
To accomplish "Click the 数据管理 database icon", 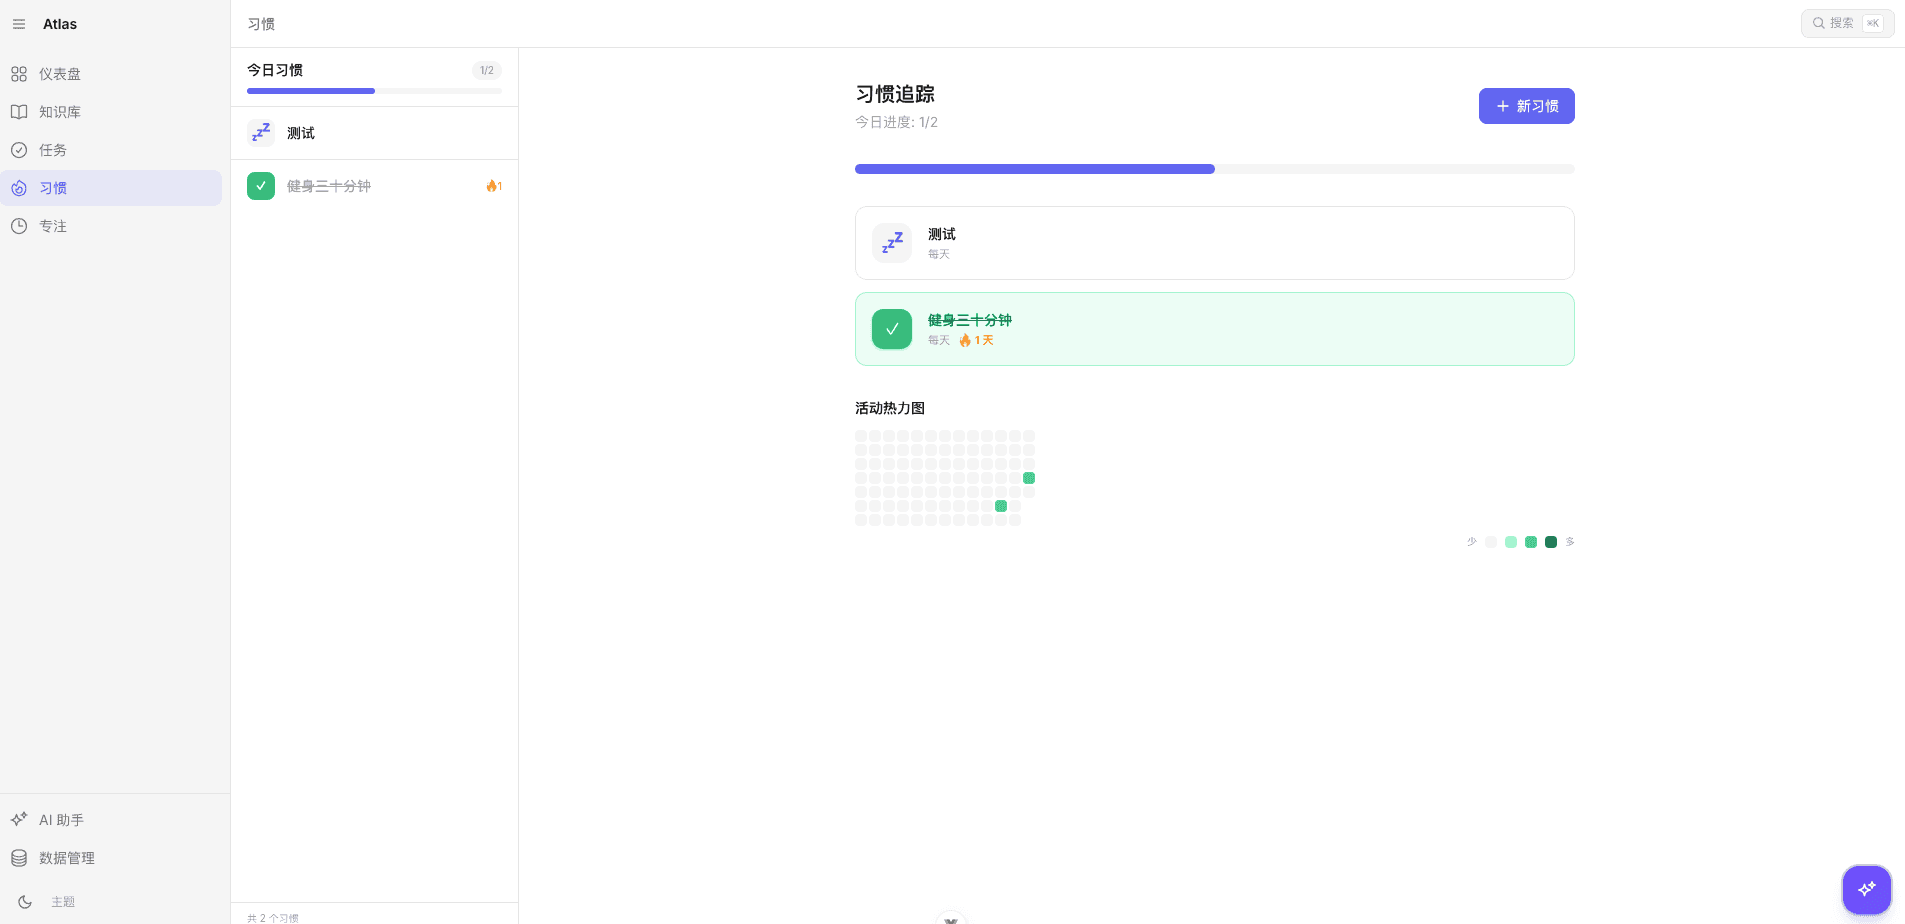I will point(19,858).
